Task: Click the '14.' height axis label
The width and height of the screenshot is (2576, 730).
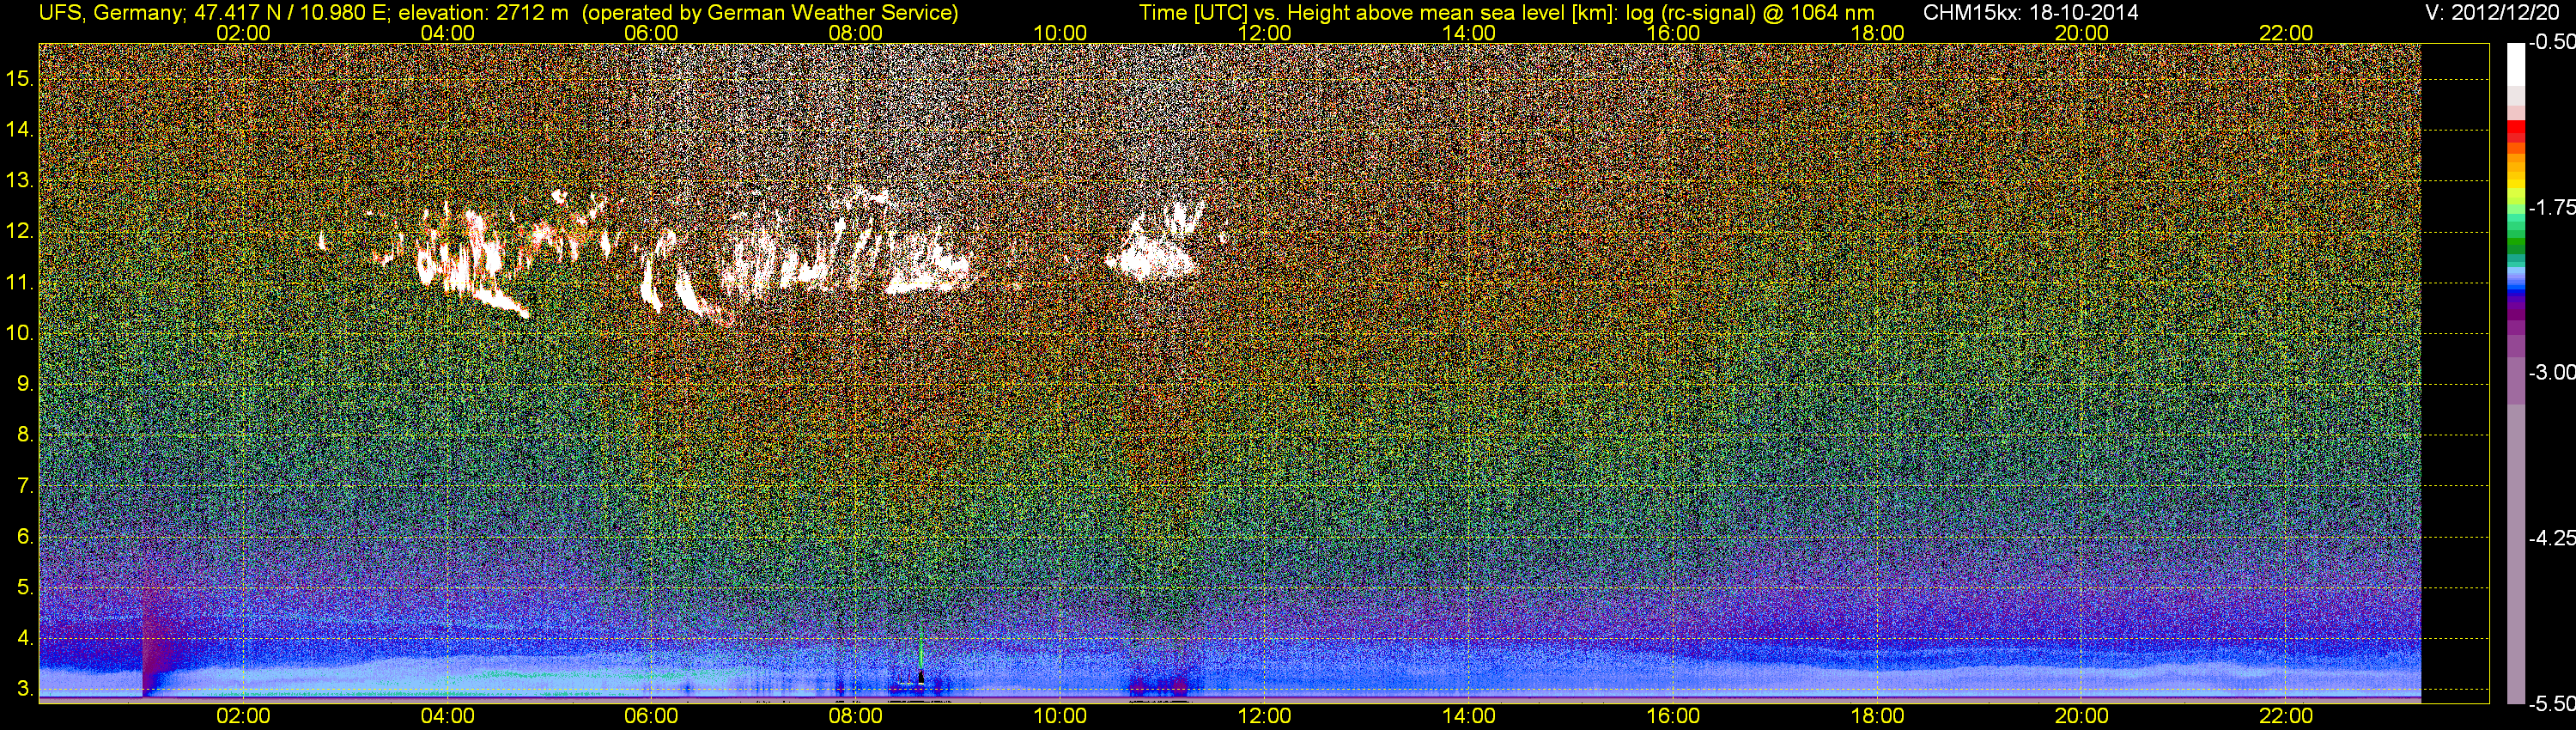Action: [20, 130]
